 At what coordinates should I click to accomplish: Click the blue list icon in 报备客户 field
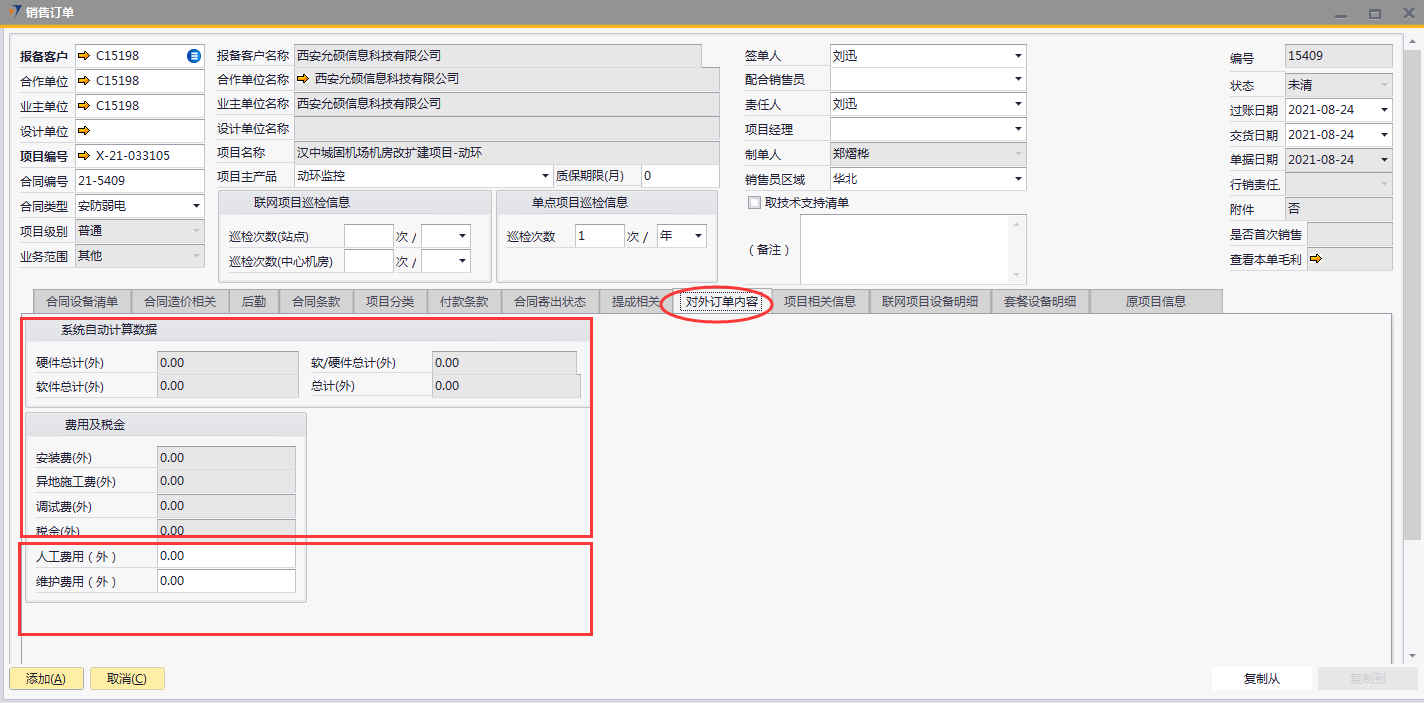(x=194, y=56)
